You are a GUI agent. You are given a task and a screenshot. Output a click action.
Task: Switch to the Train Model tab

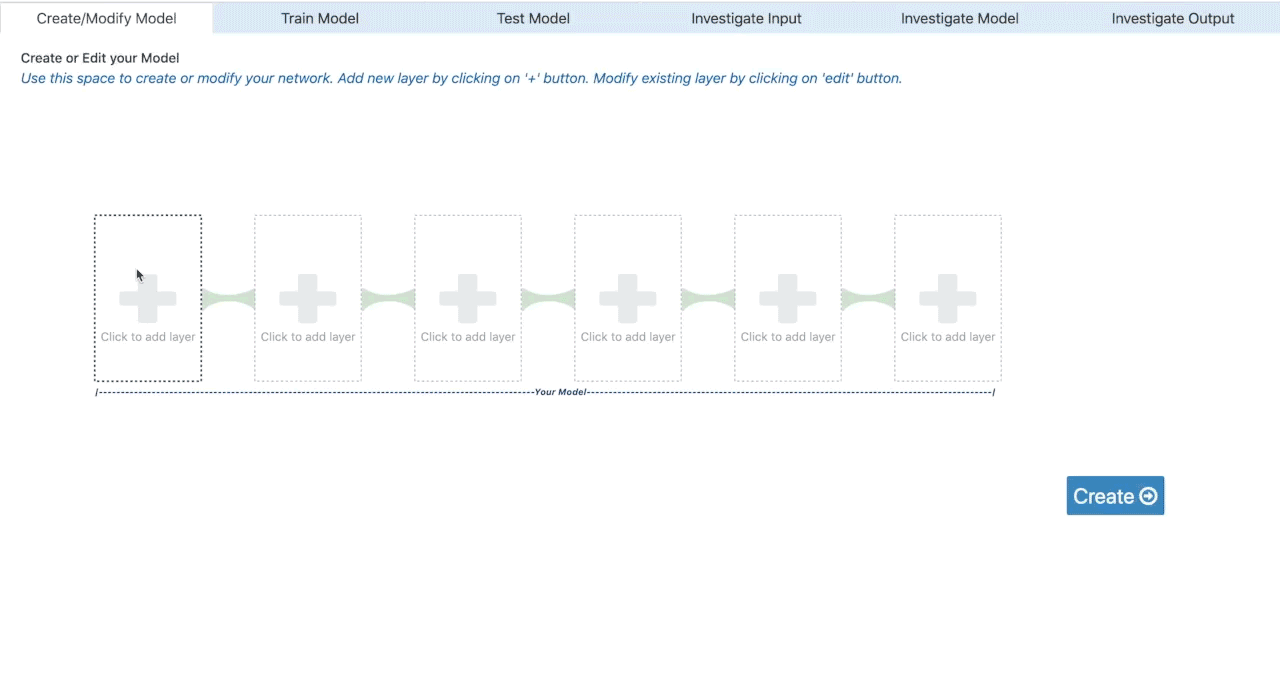[320, 18]
